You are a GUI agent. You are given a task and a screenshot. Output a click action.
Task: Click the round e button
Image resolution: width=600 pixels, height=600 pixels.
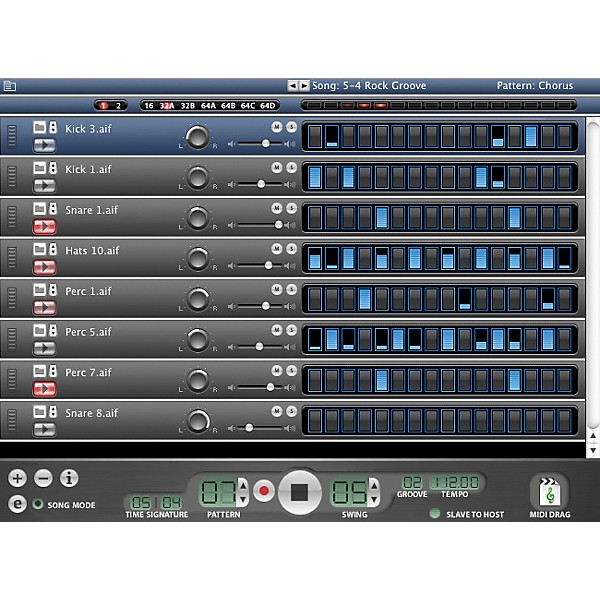pos(18,504)
